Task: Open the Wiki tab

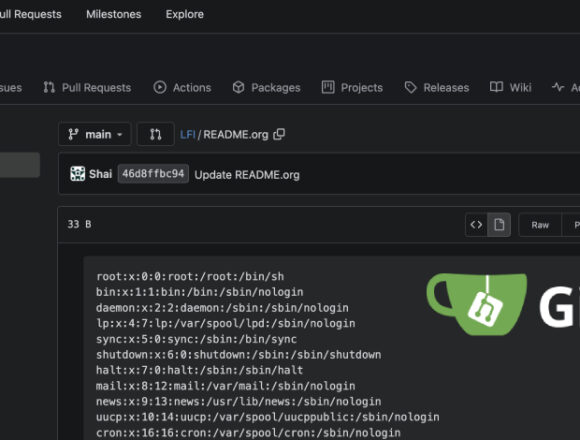Action: 510,88
